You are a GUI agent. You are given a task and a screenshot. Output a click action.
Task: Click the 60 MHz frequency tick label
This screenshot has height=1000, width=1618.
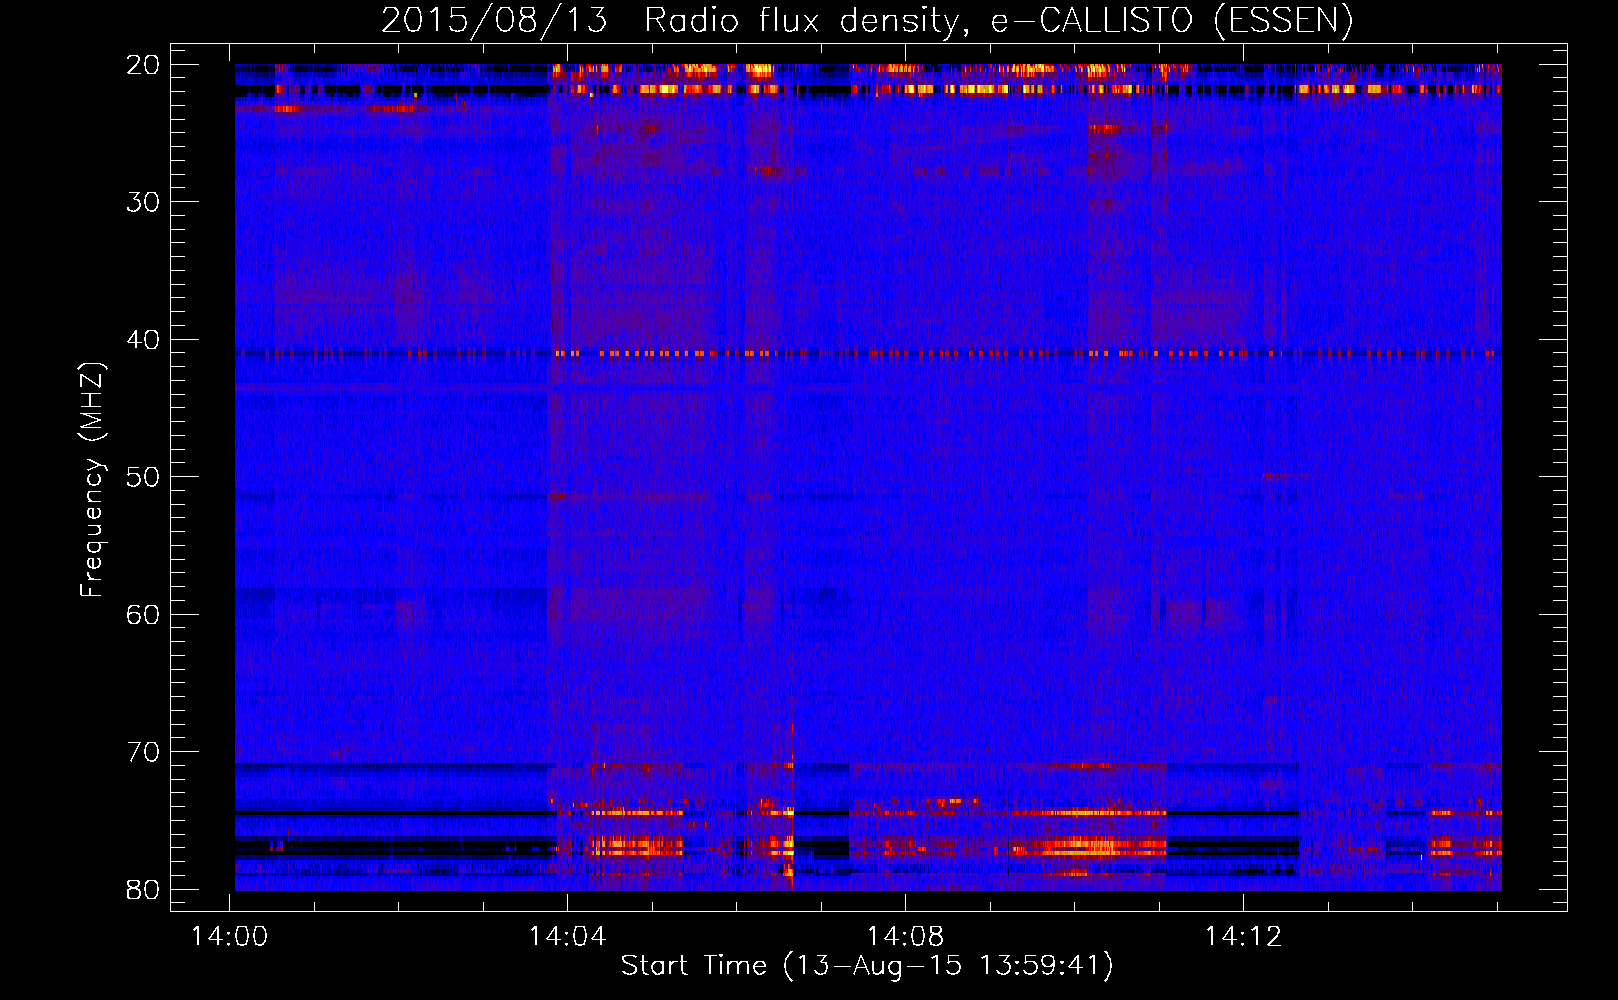[143, 615]
